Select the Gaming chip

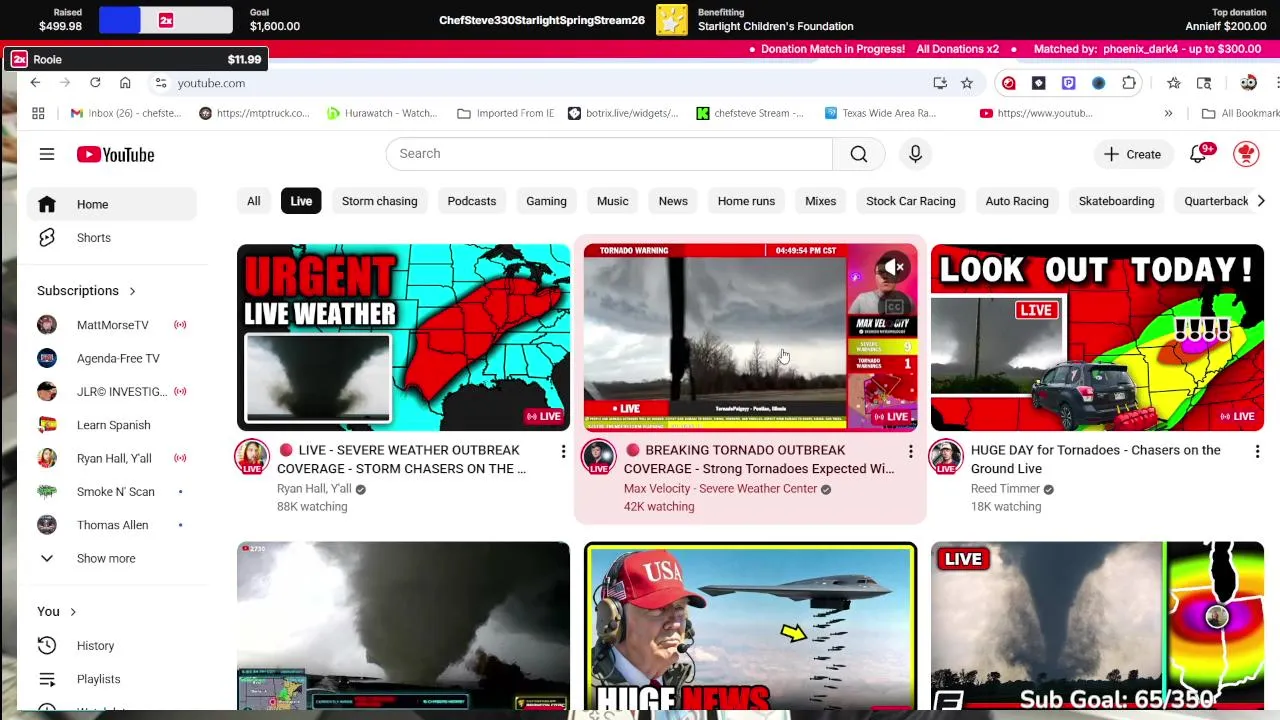[546, 201]
